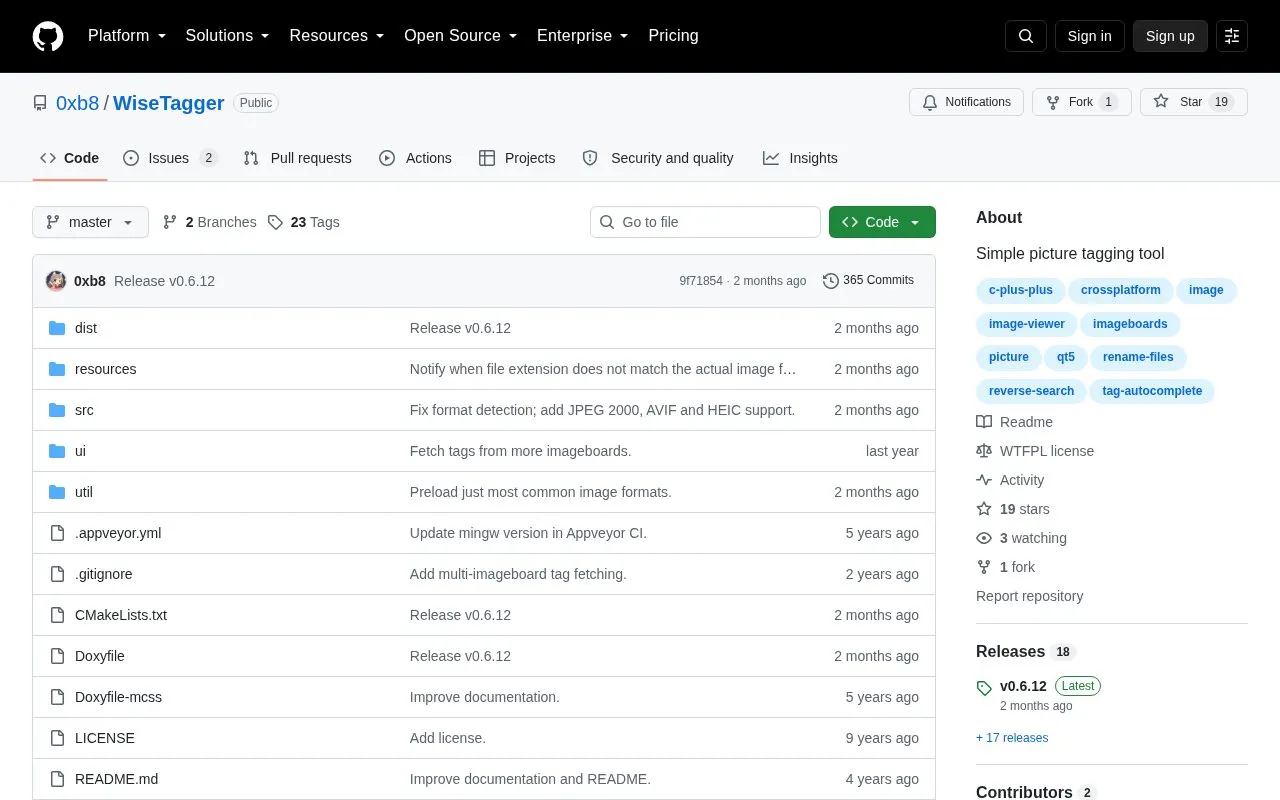Viewport: 1280px width, 800px height.
Task: Open the README.md file
Action: pos(116,779)
